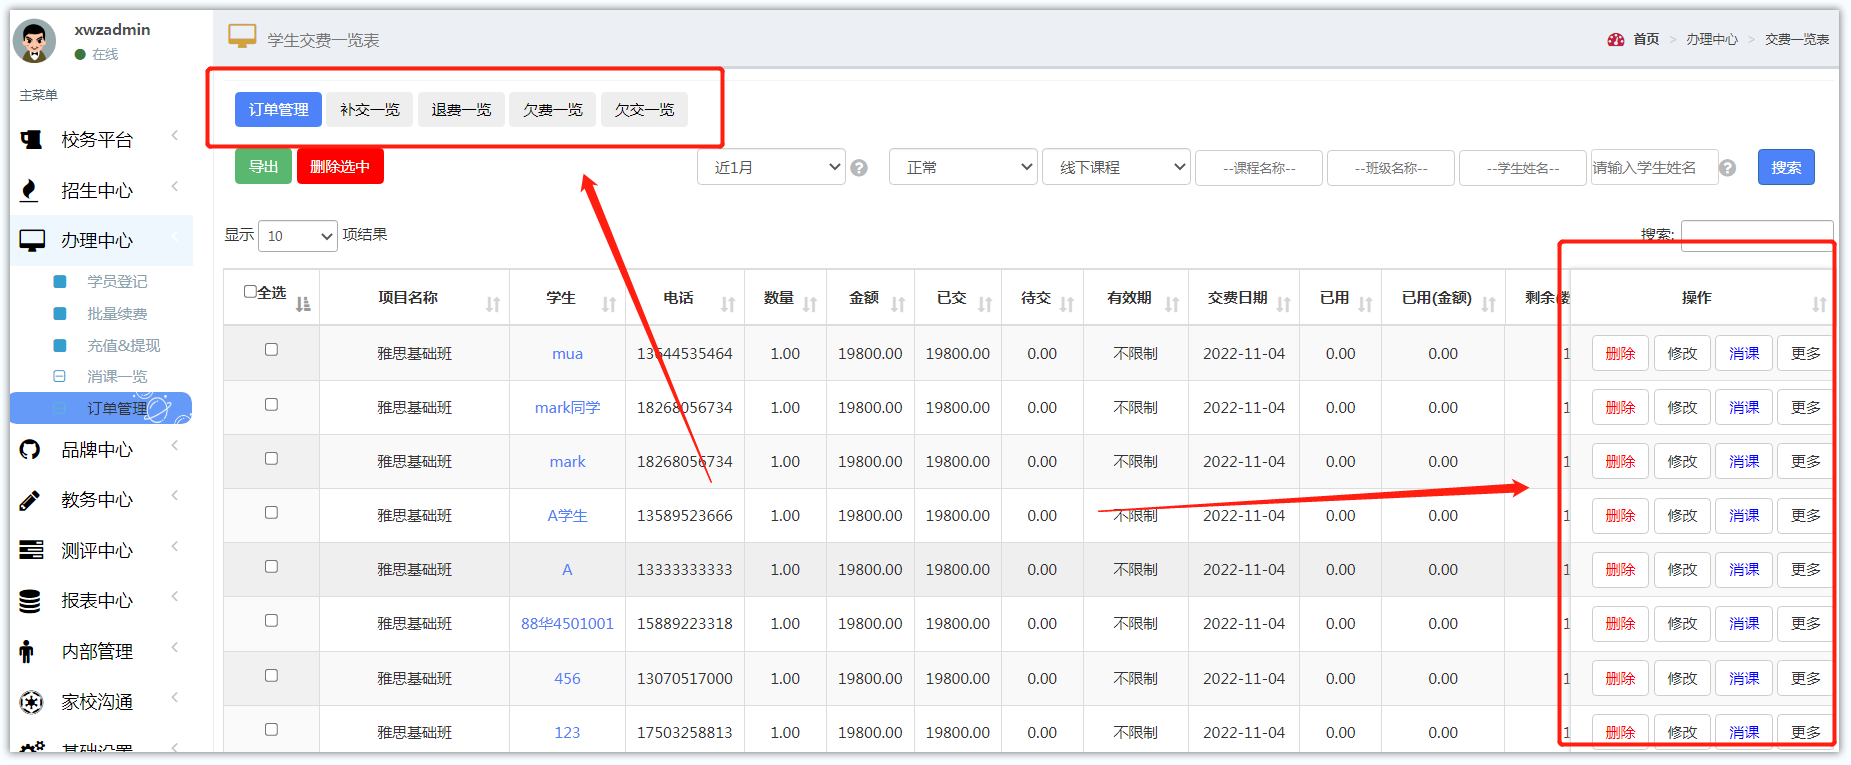
Task: Click the 品牌中心 github icon
Action: tap(30, 450)
